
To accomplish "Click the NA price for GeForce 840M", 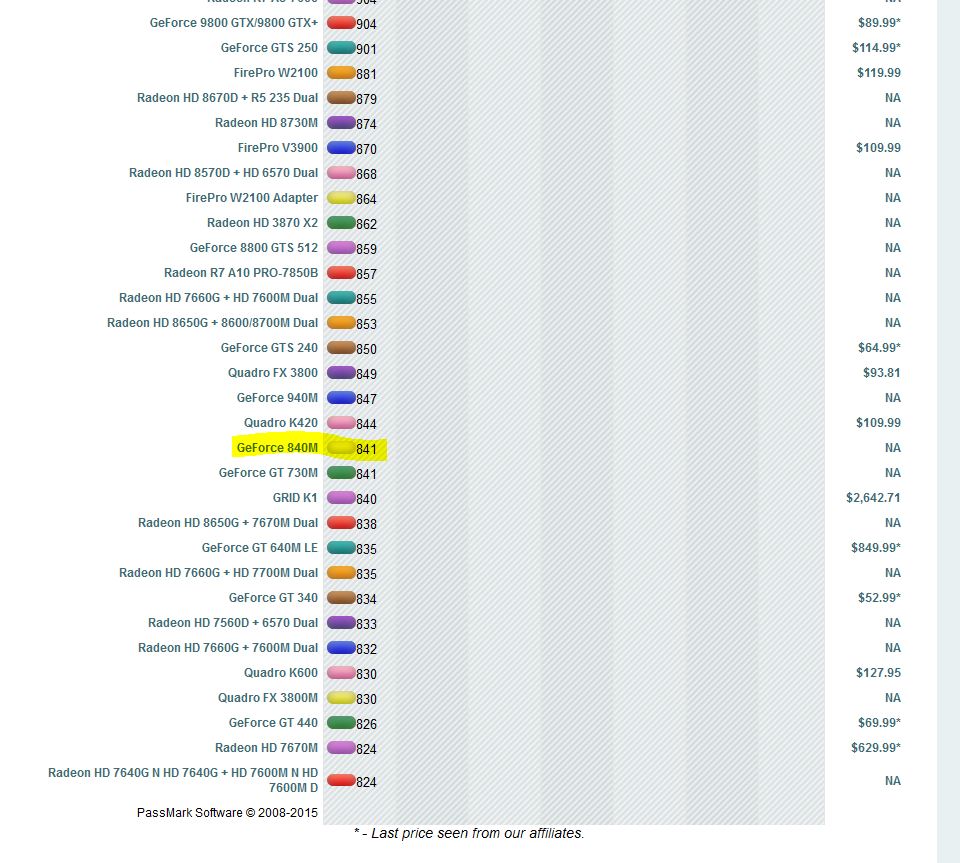I will tap(893, 448).
